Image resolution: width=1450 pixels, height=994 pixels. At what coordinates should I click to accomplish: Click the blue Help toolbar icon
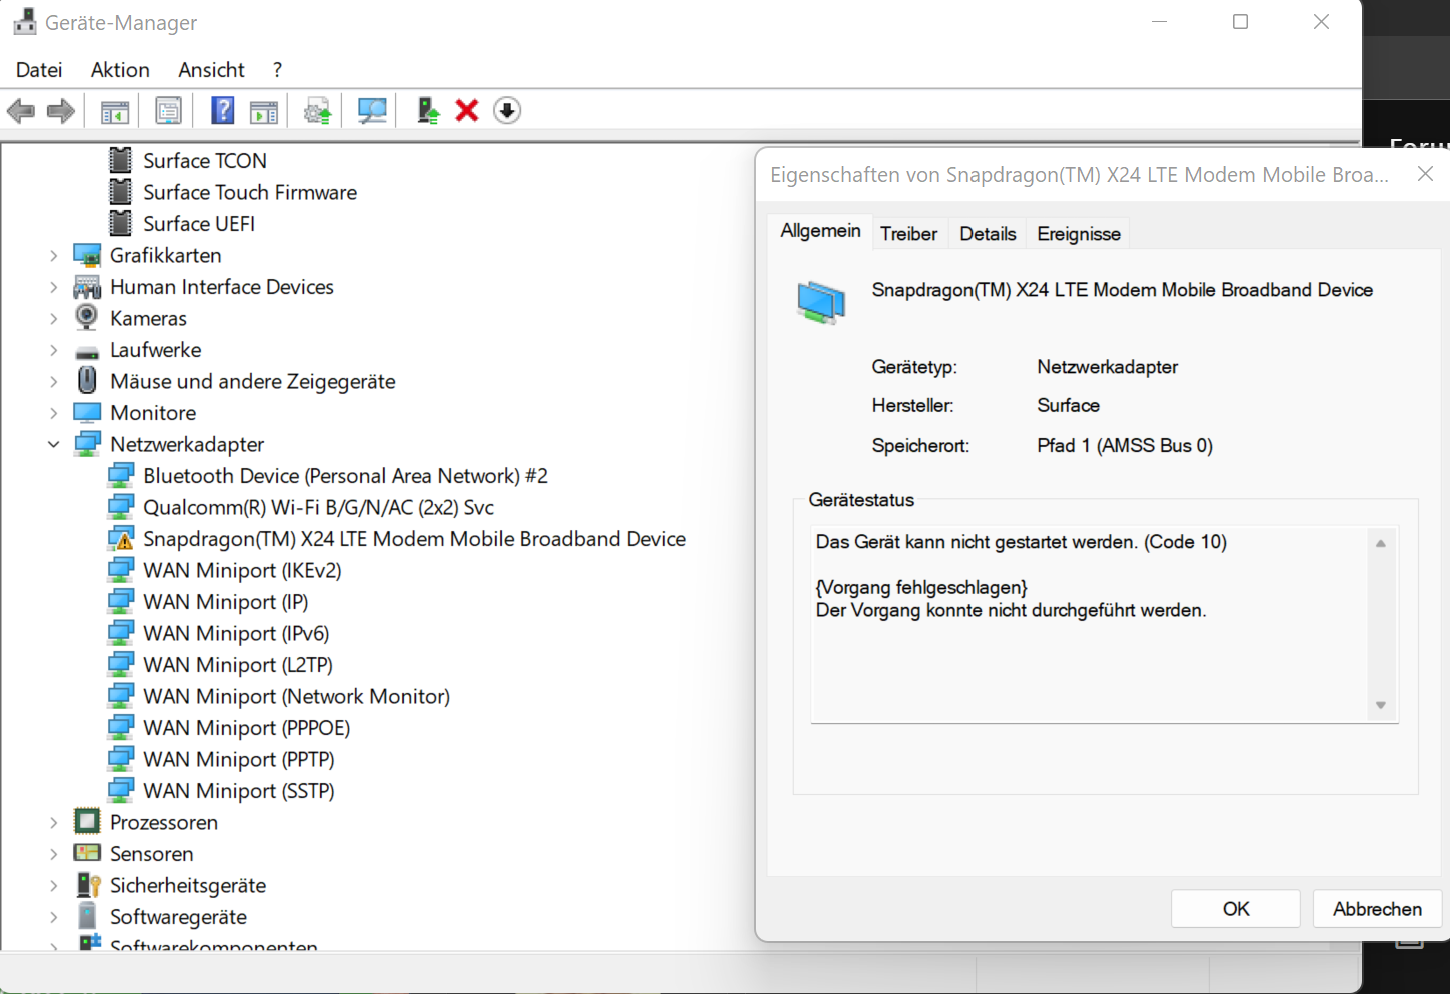point(223,111)
